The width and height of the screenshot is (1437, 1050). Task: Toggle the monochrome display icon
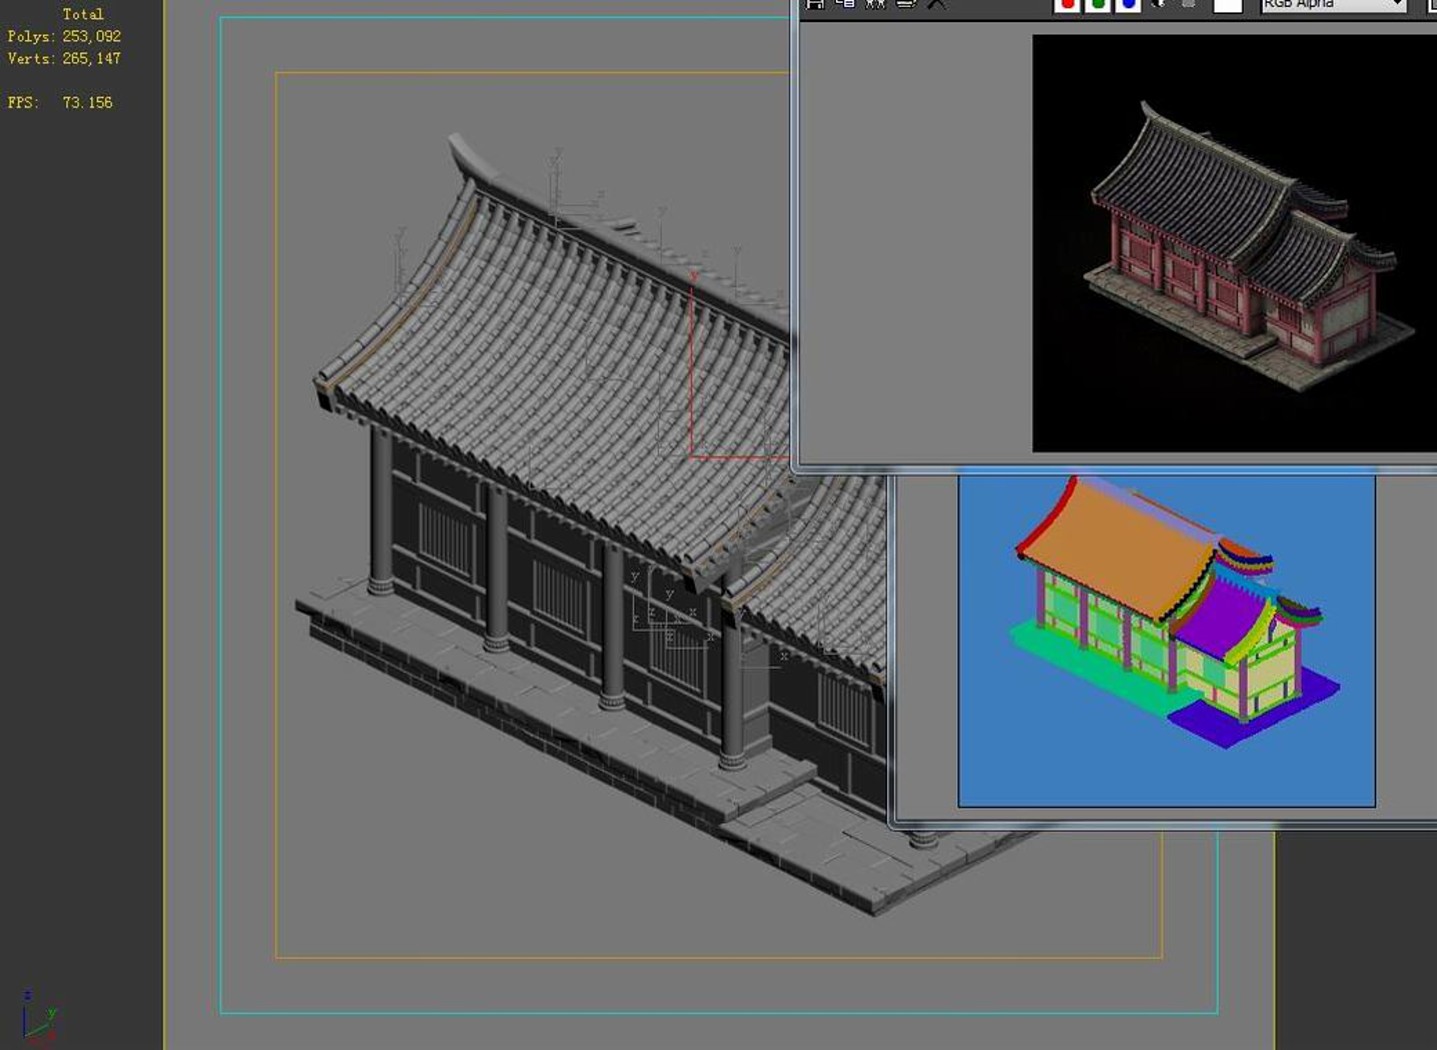[1188, 4]
